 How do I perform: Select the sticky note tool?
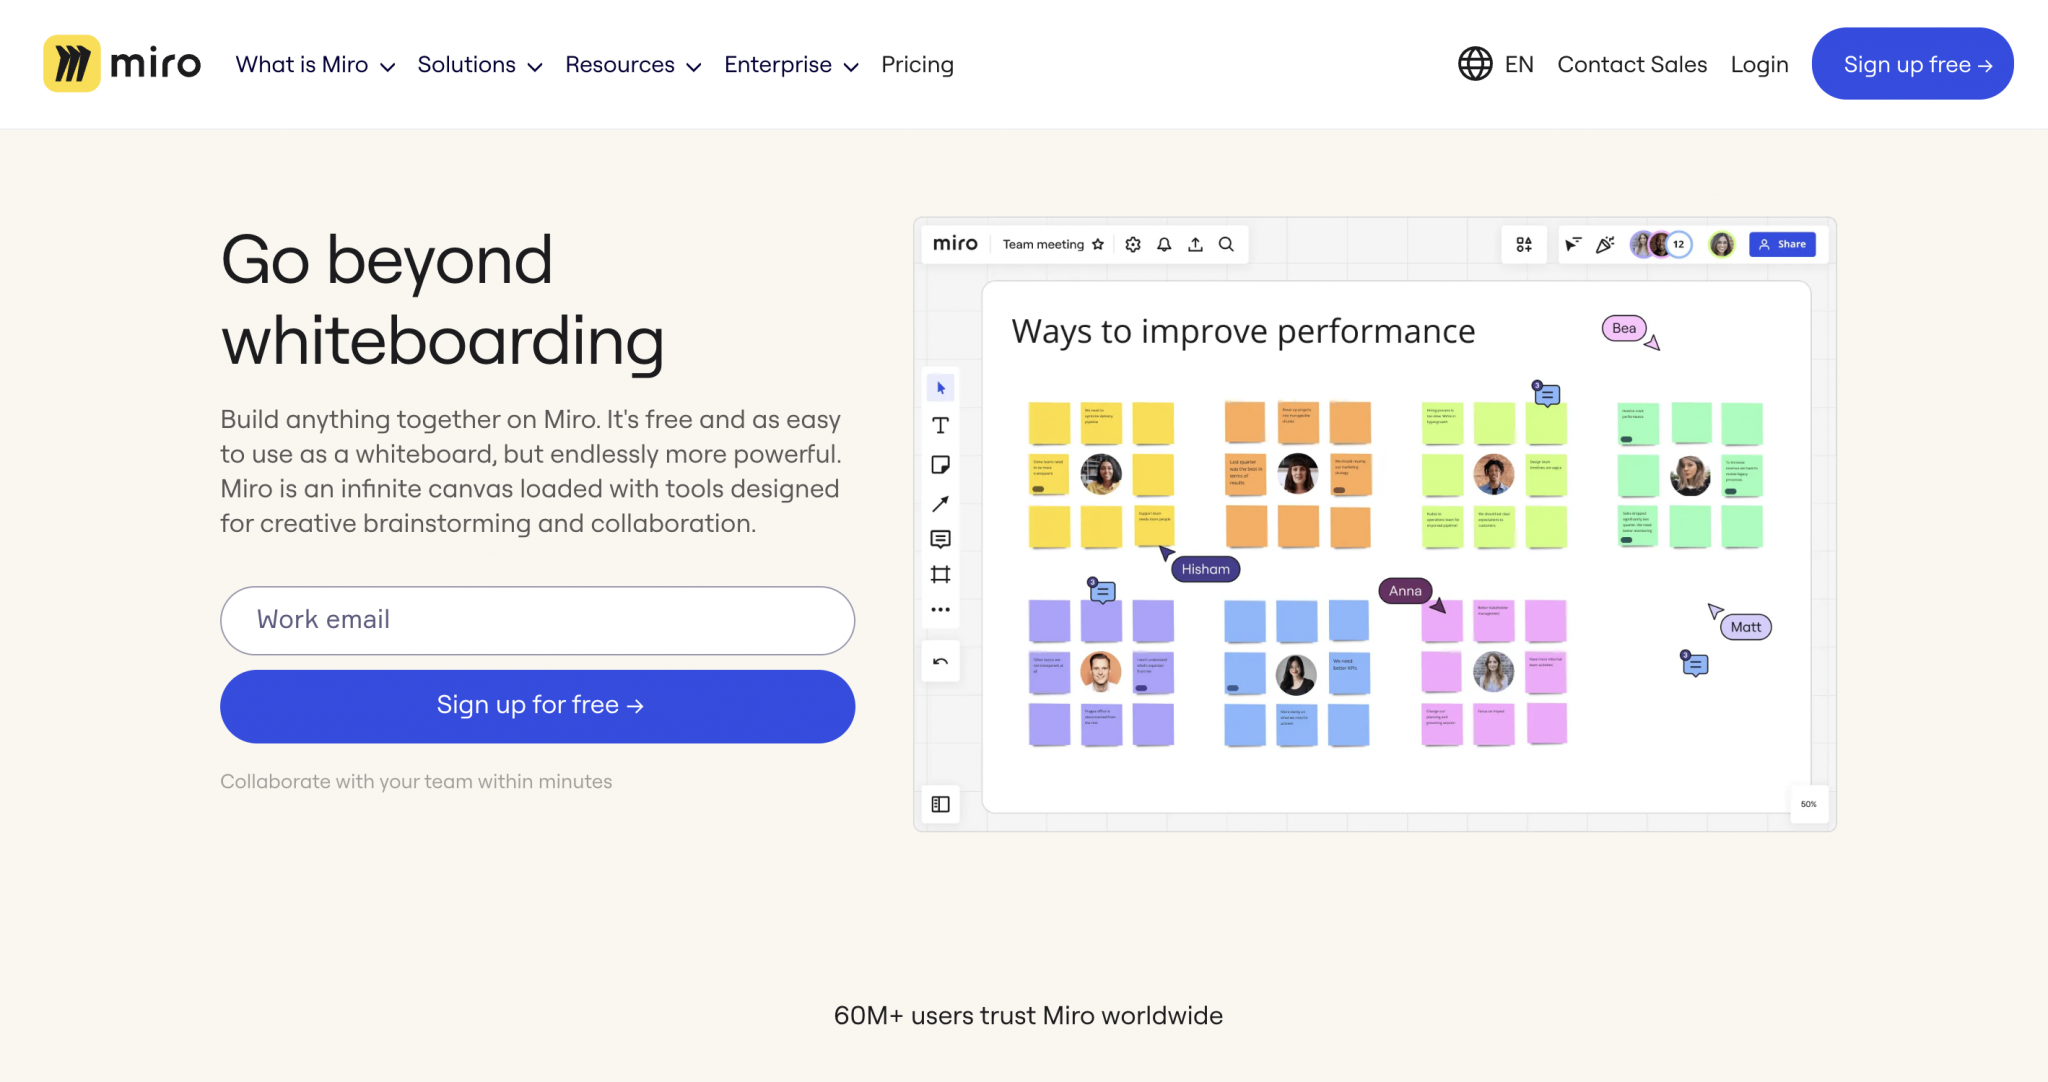940,464
